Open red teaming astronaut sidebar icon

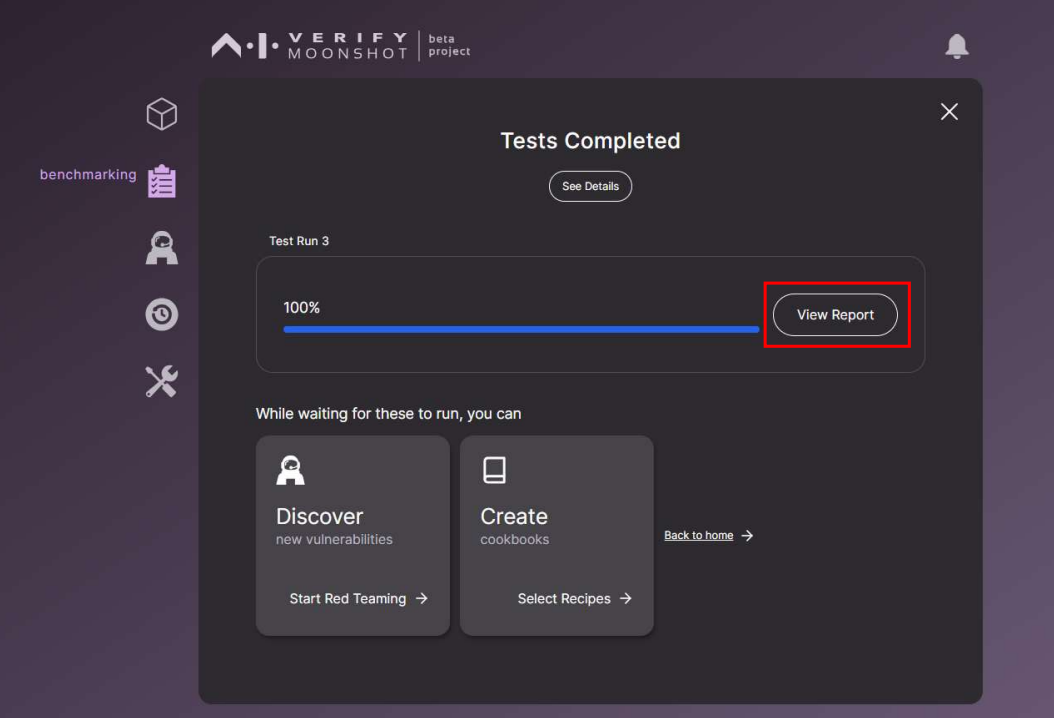162,248
